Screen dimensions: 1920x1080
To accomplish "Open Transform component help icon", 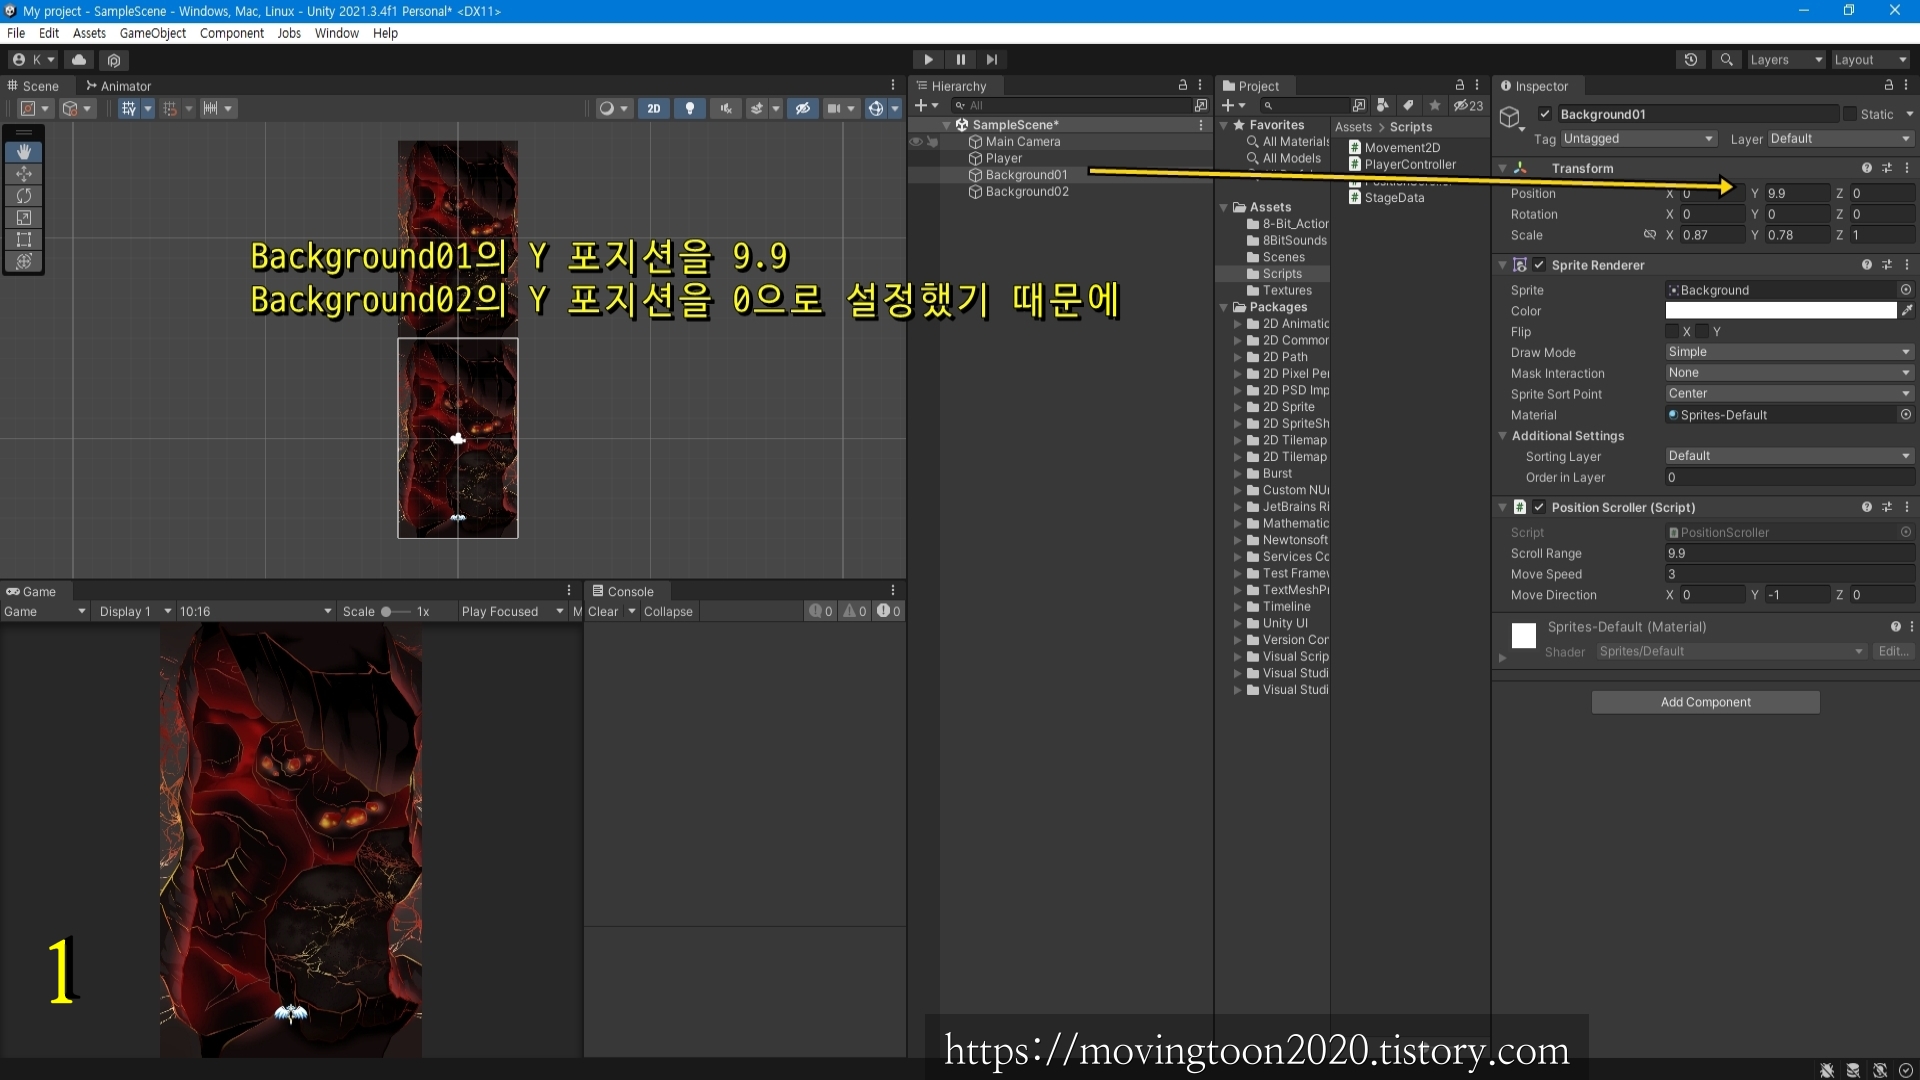I will click(1866, 168).
